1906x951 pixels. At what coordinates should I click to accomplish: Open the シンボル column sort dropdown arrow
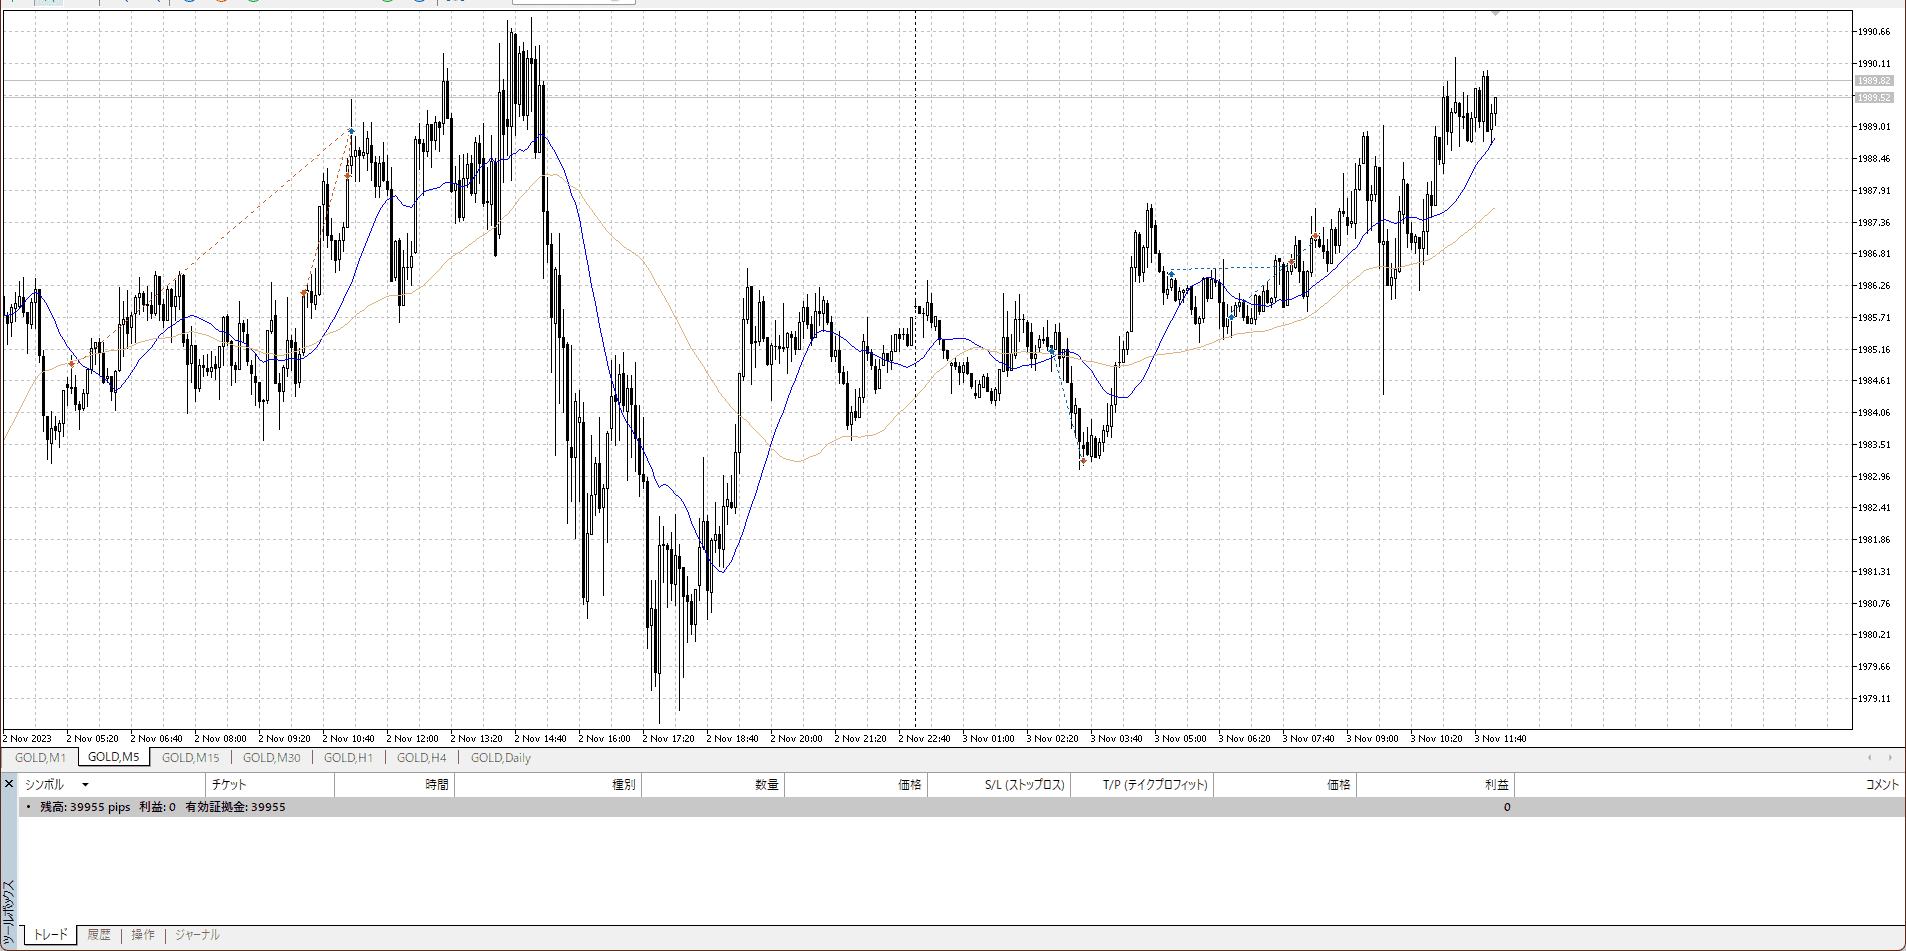85,785
